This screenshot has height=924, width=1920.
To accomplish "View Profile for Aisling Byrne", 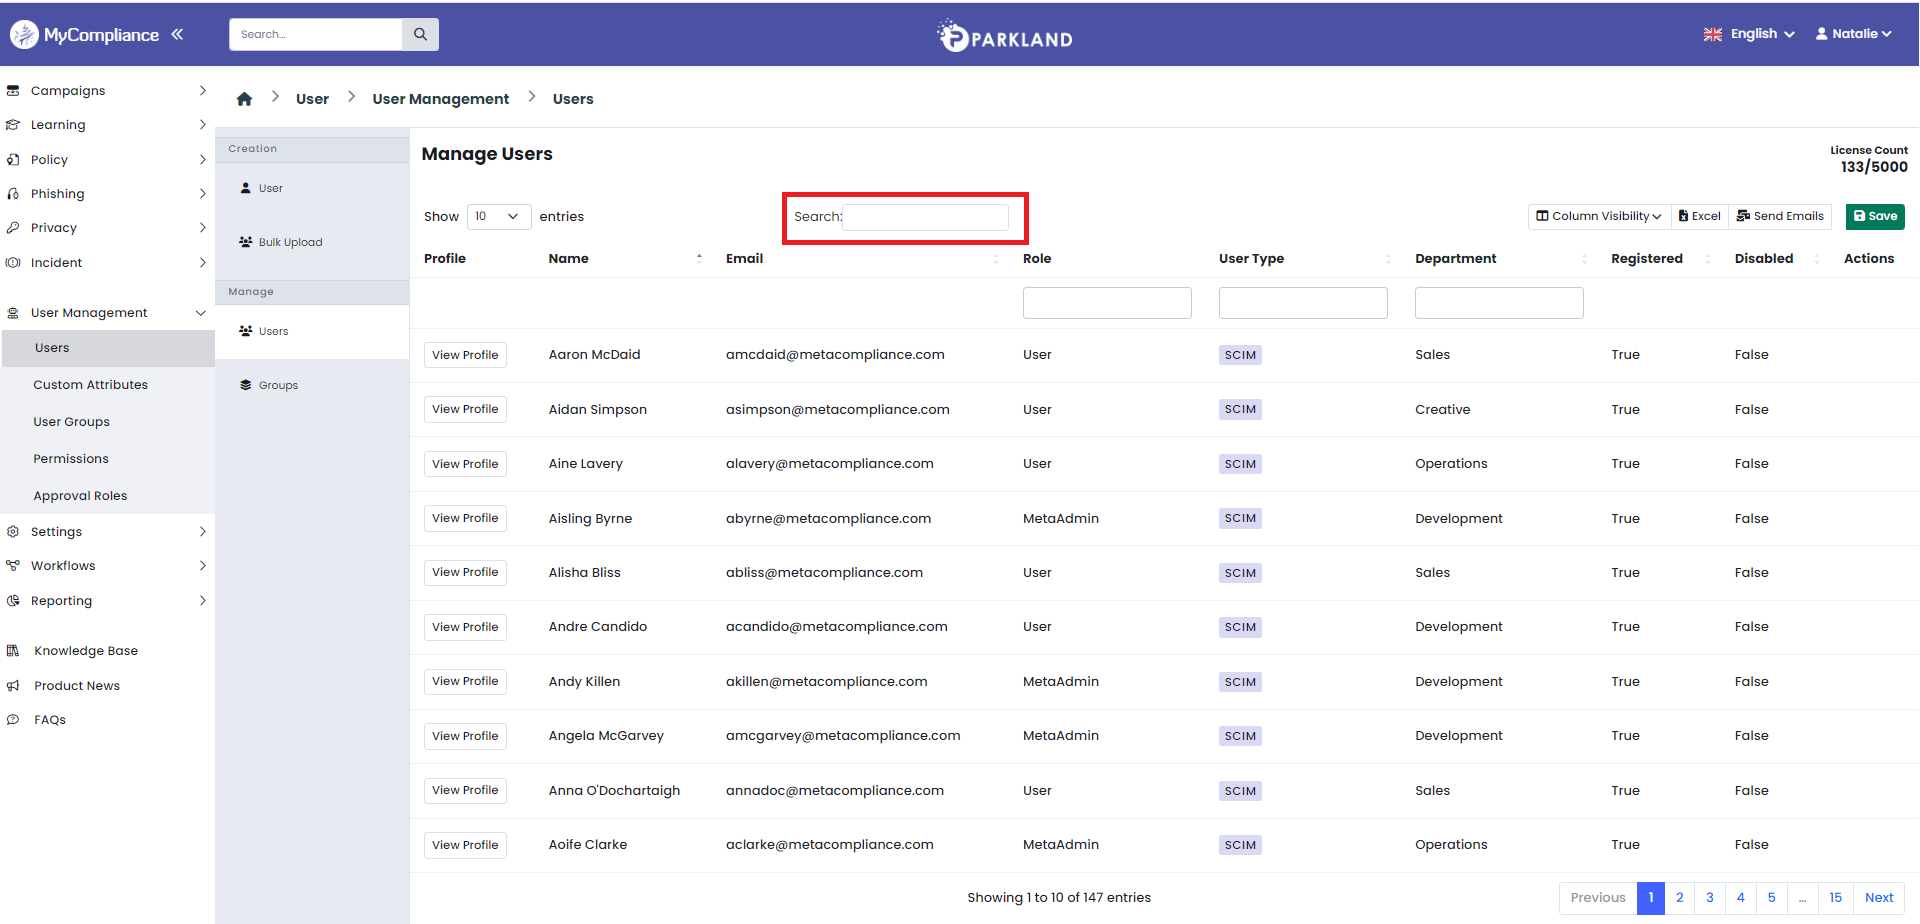I will click(x=465, y=518).
